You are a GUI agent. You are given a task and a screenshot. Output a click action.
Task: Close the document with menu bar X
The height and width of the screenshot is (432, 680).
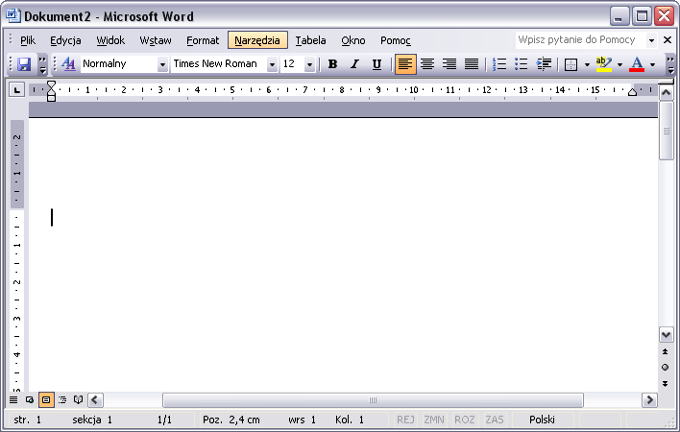click(x=667, y=40)
